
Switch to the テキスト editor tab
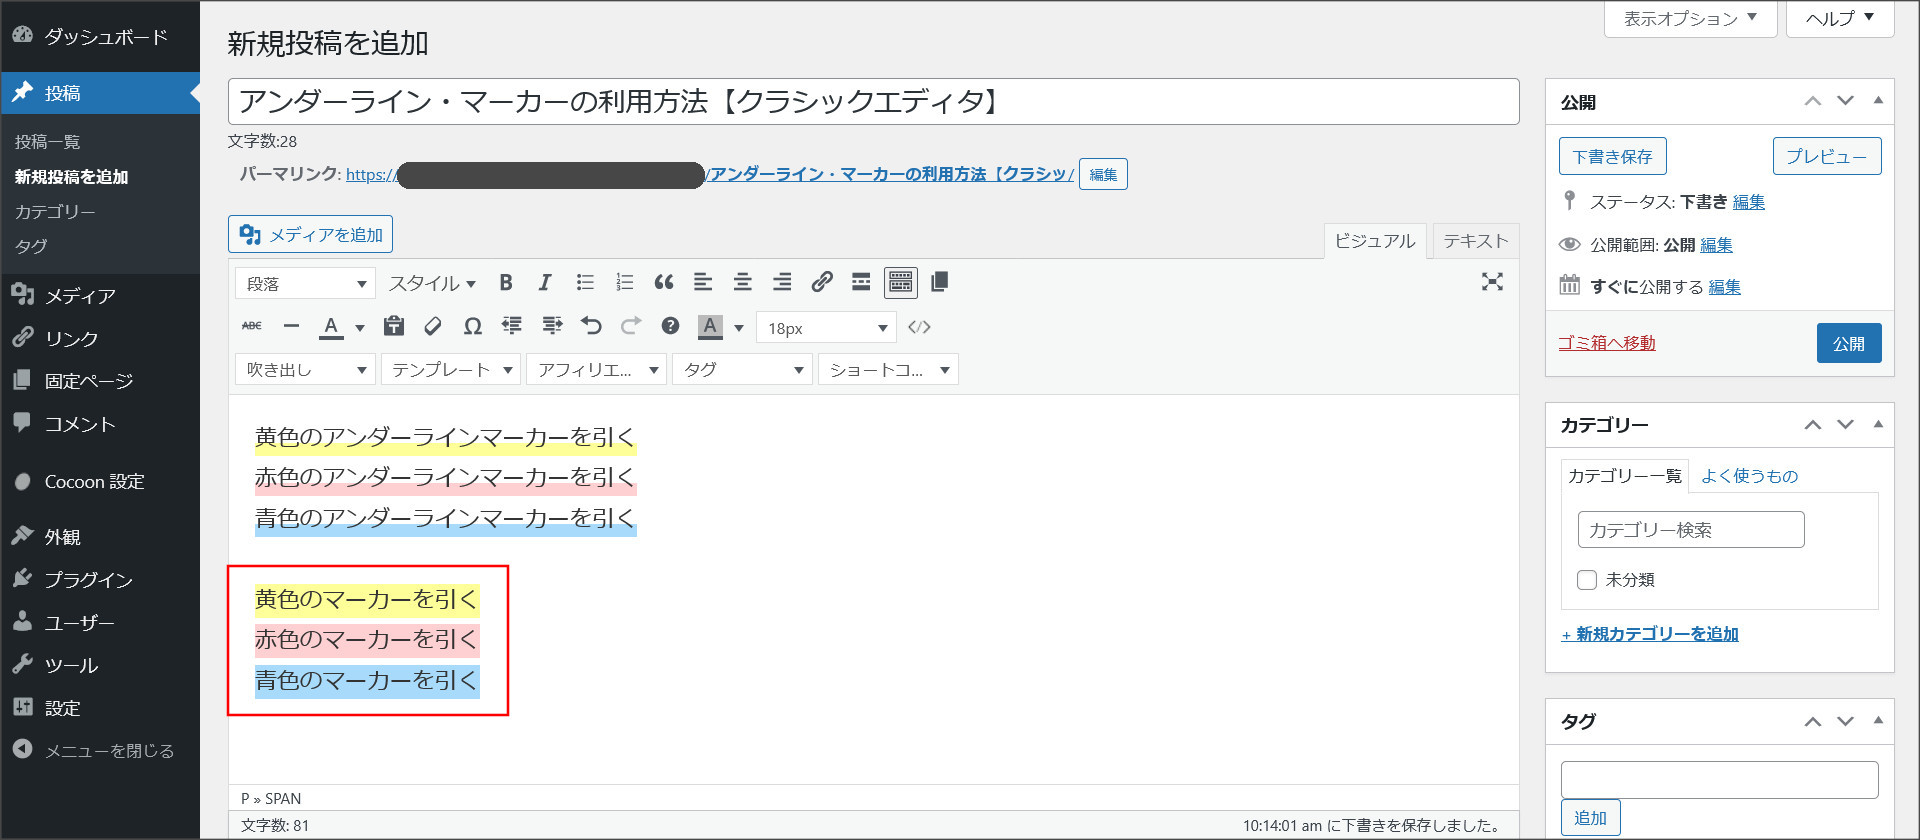(1475, 241)
